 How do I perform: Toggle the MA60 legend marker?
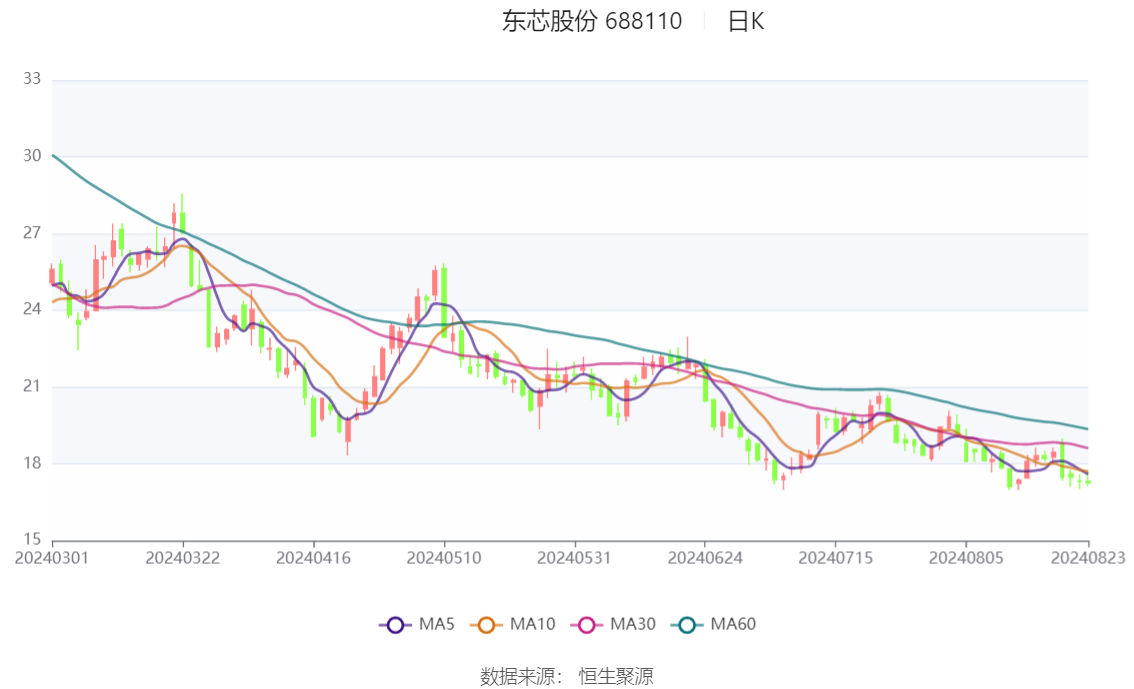[687, 625]
